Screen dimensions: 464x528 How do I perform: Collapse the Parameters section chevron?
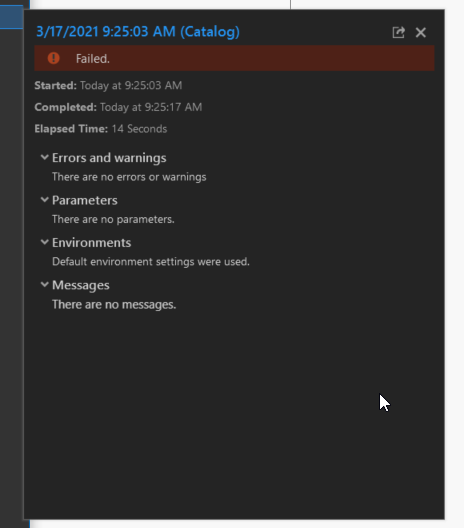[44, 200]
